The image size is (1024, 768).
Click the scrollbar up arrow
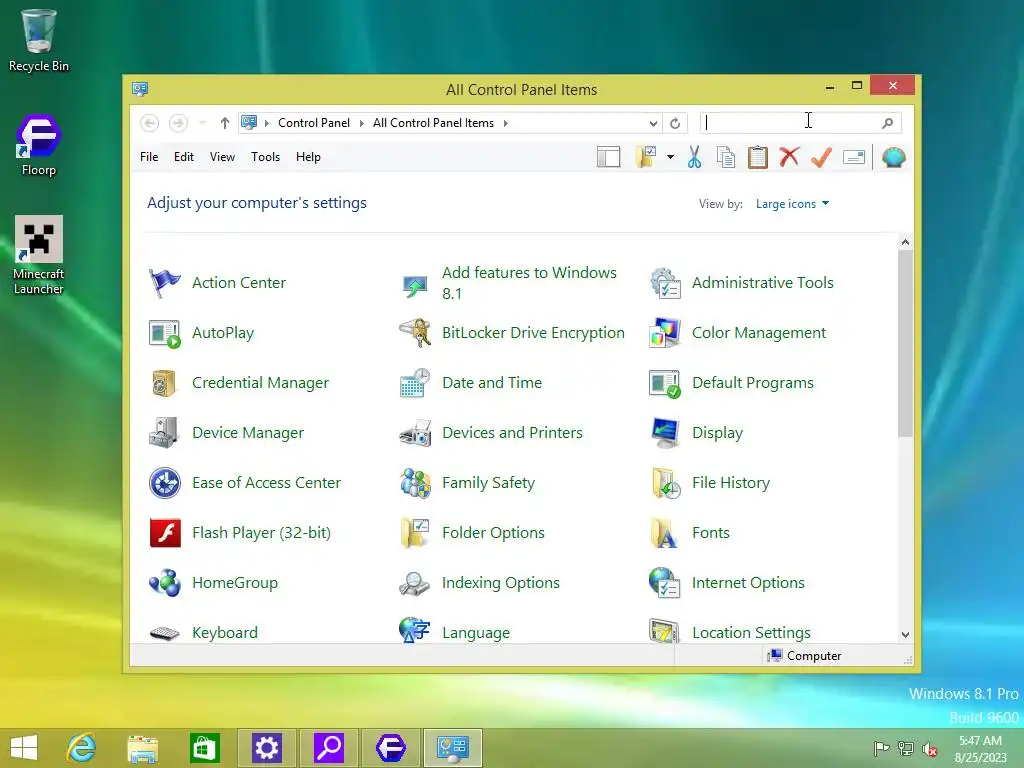coord(905,242)
